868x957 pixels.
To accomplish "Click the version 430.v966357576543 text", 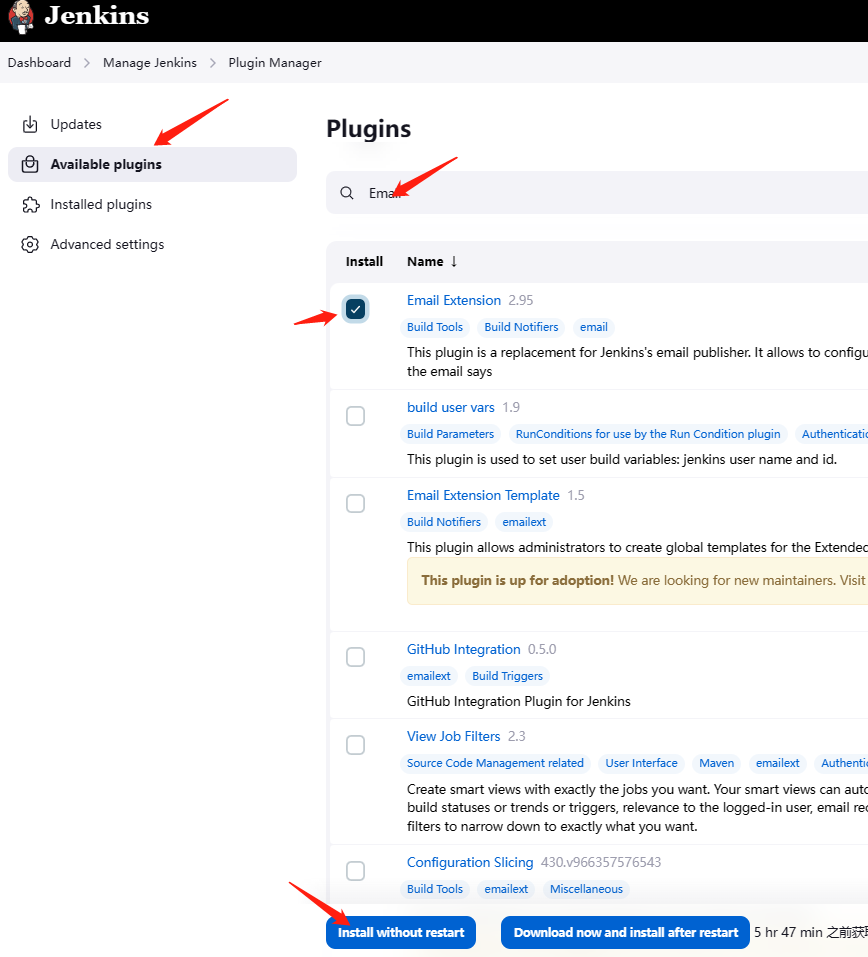I will (x=601, y=862).
